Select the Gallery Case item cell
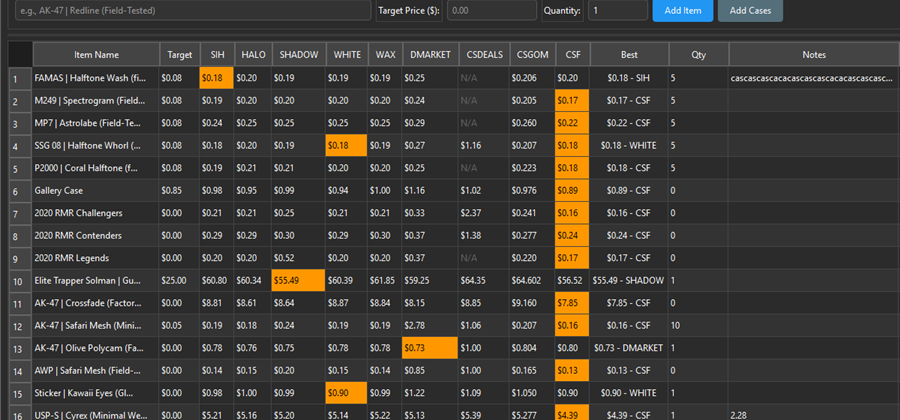This screenshot has height=420, width=900. (96, 190)
